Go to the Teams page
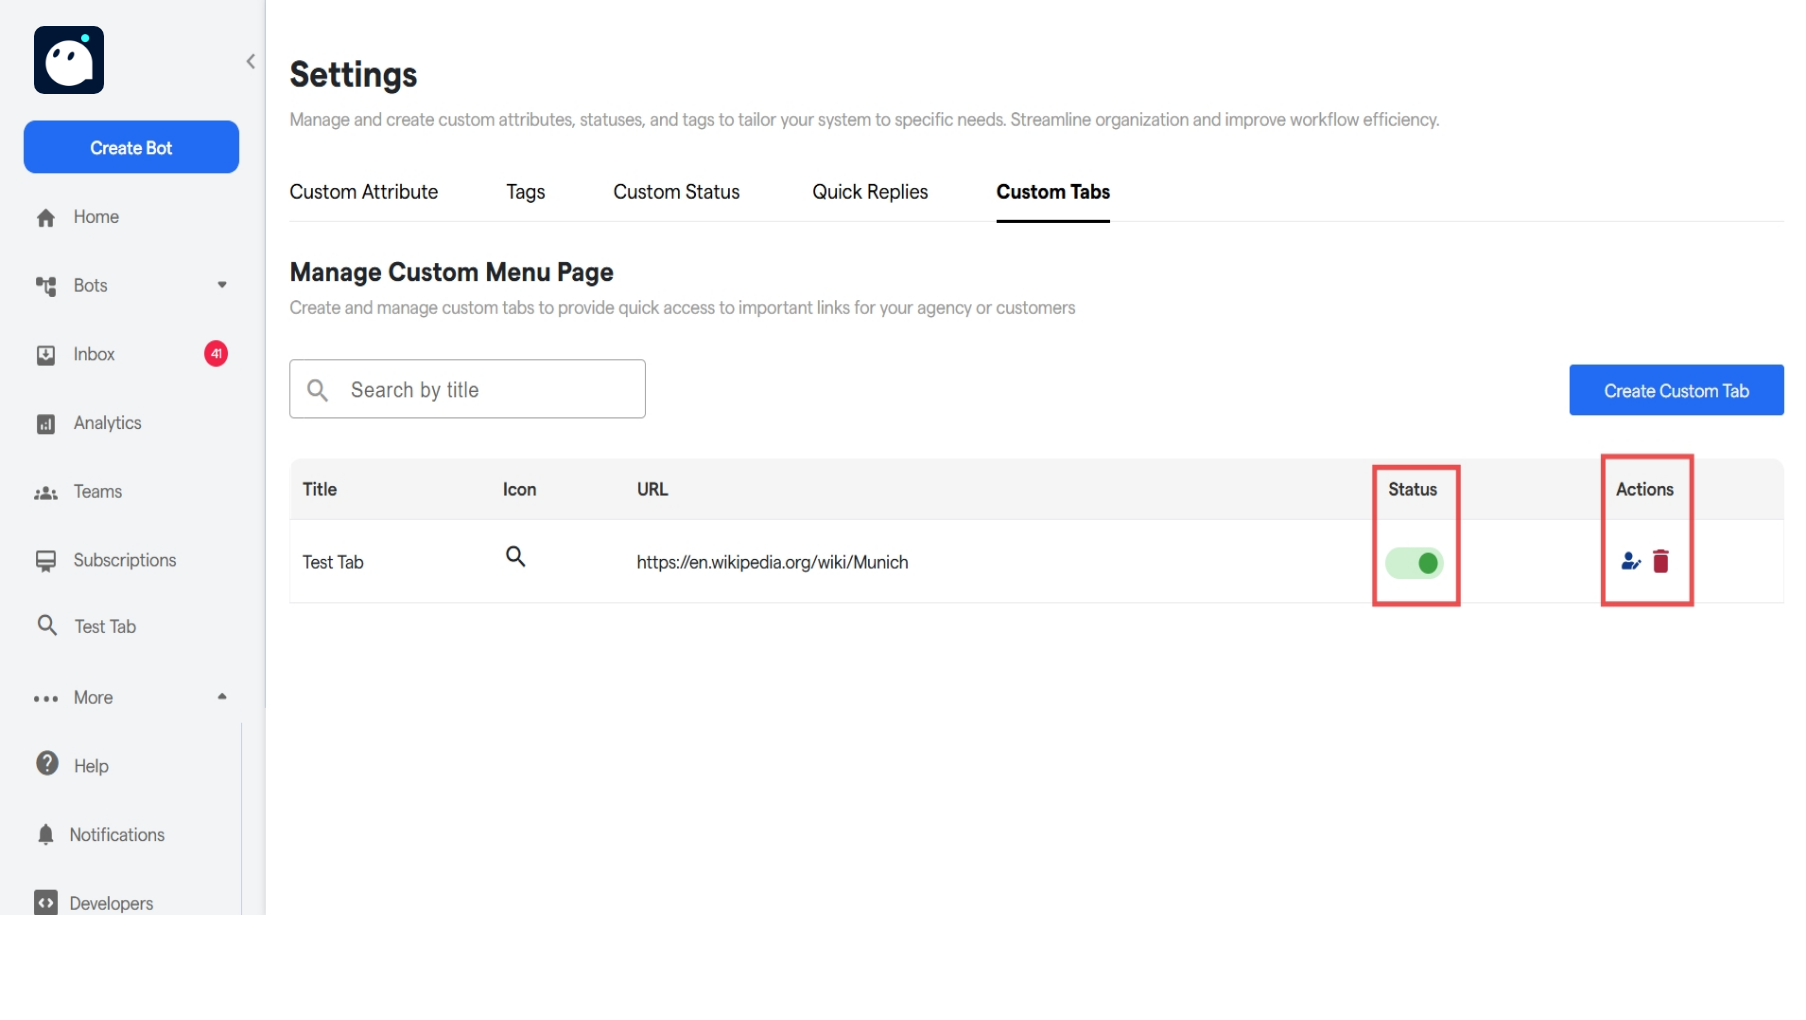 point(98,492)
